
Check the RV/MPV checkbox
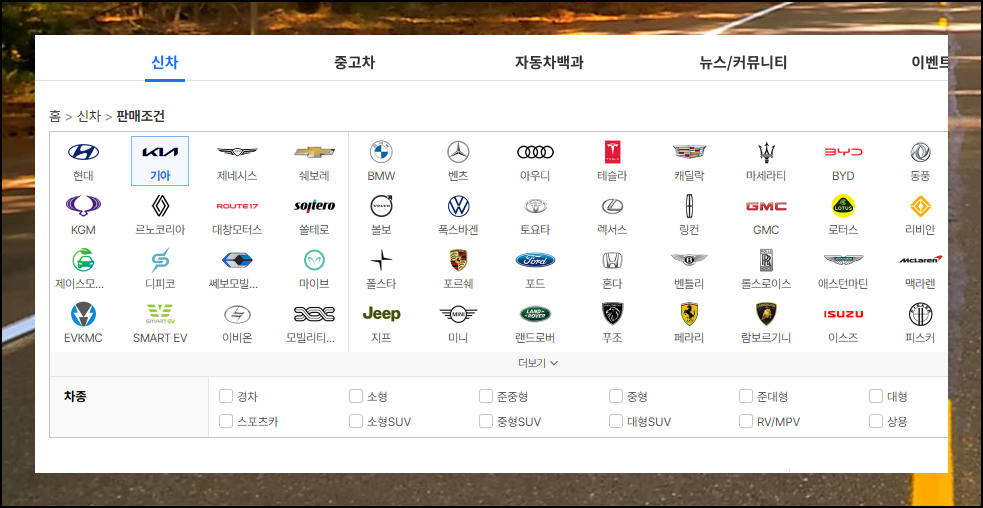pos(745,421)
